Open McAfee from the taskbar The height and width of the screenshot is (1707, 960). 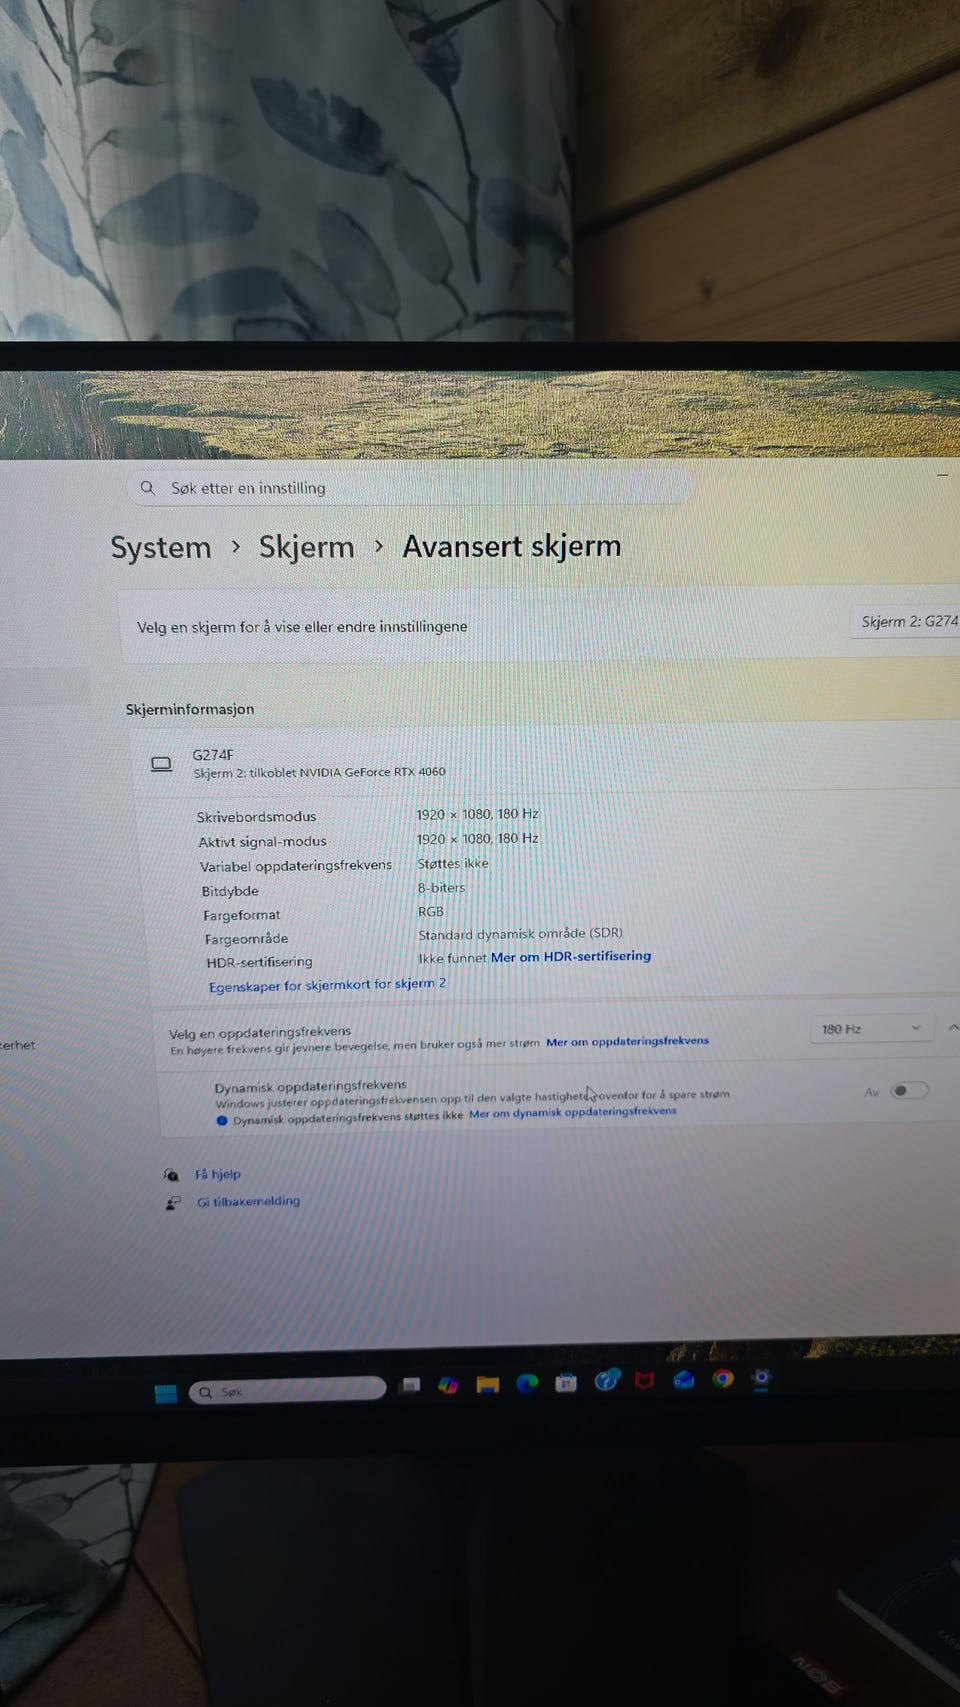tap(645, 1381)
